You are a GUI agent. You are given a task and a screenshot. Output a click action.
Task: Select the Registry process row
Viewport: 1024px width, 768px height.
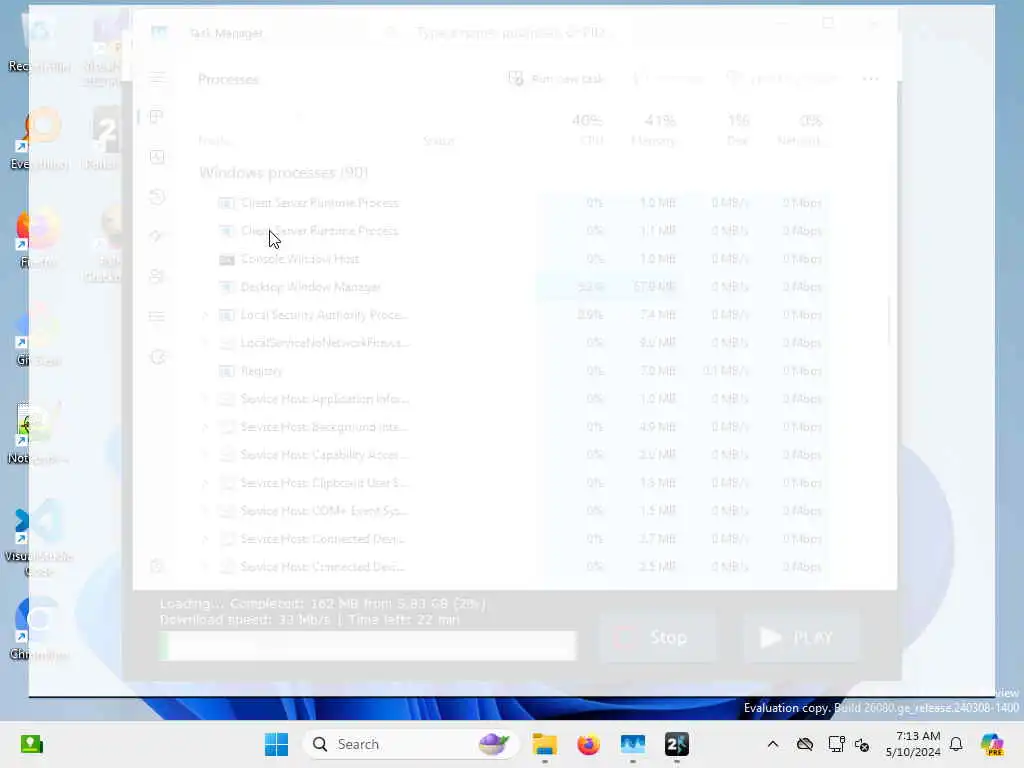[x=513, y=371]
